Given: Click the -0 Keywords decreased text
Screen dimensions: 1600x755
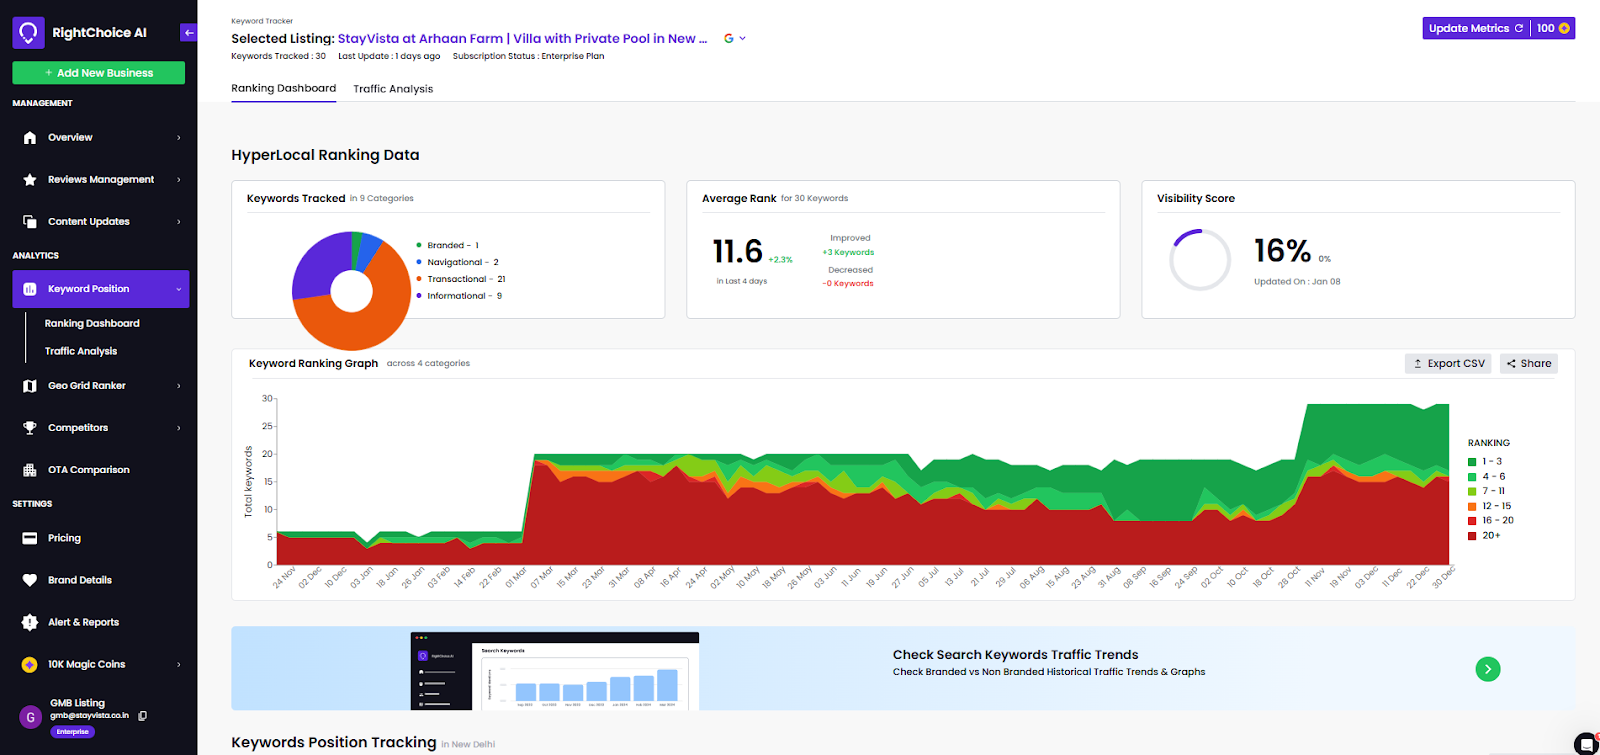Looking at the screenshot, I should tap(848, 284).
